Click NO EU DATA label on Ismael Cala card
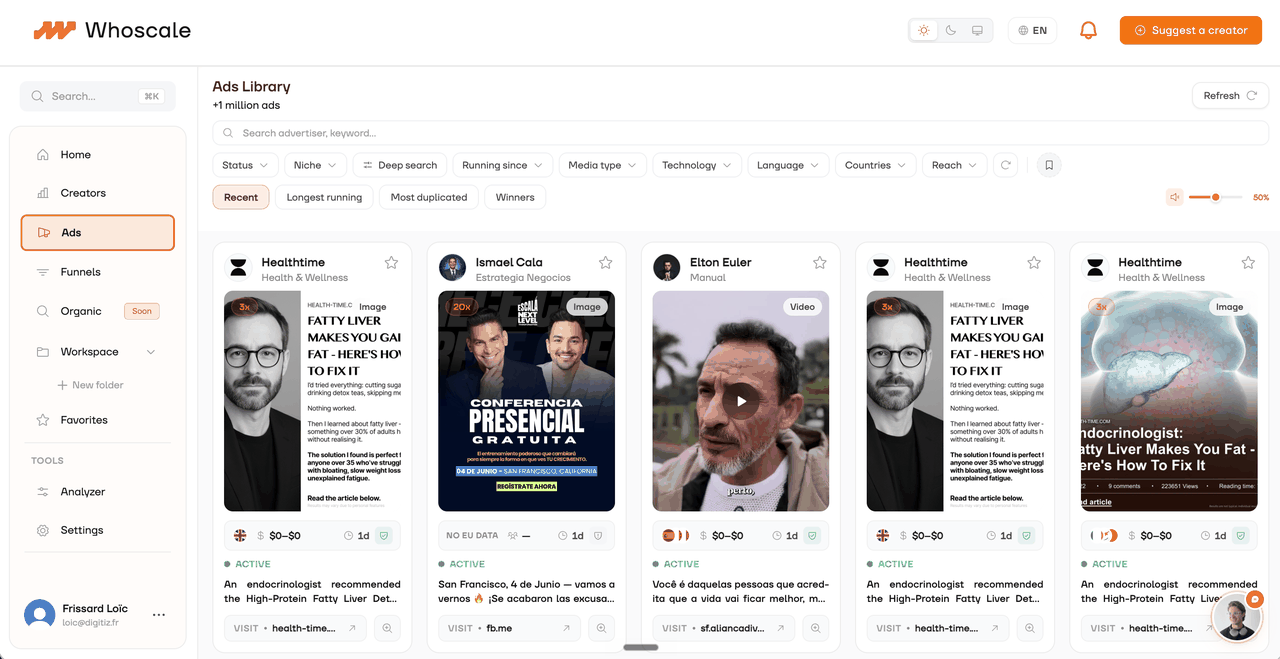The height and width of the screenshot is (659, 1280). click(473, 536)
